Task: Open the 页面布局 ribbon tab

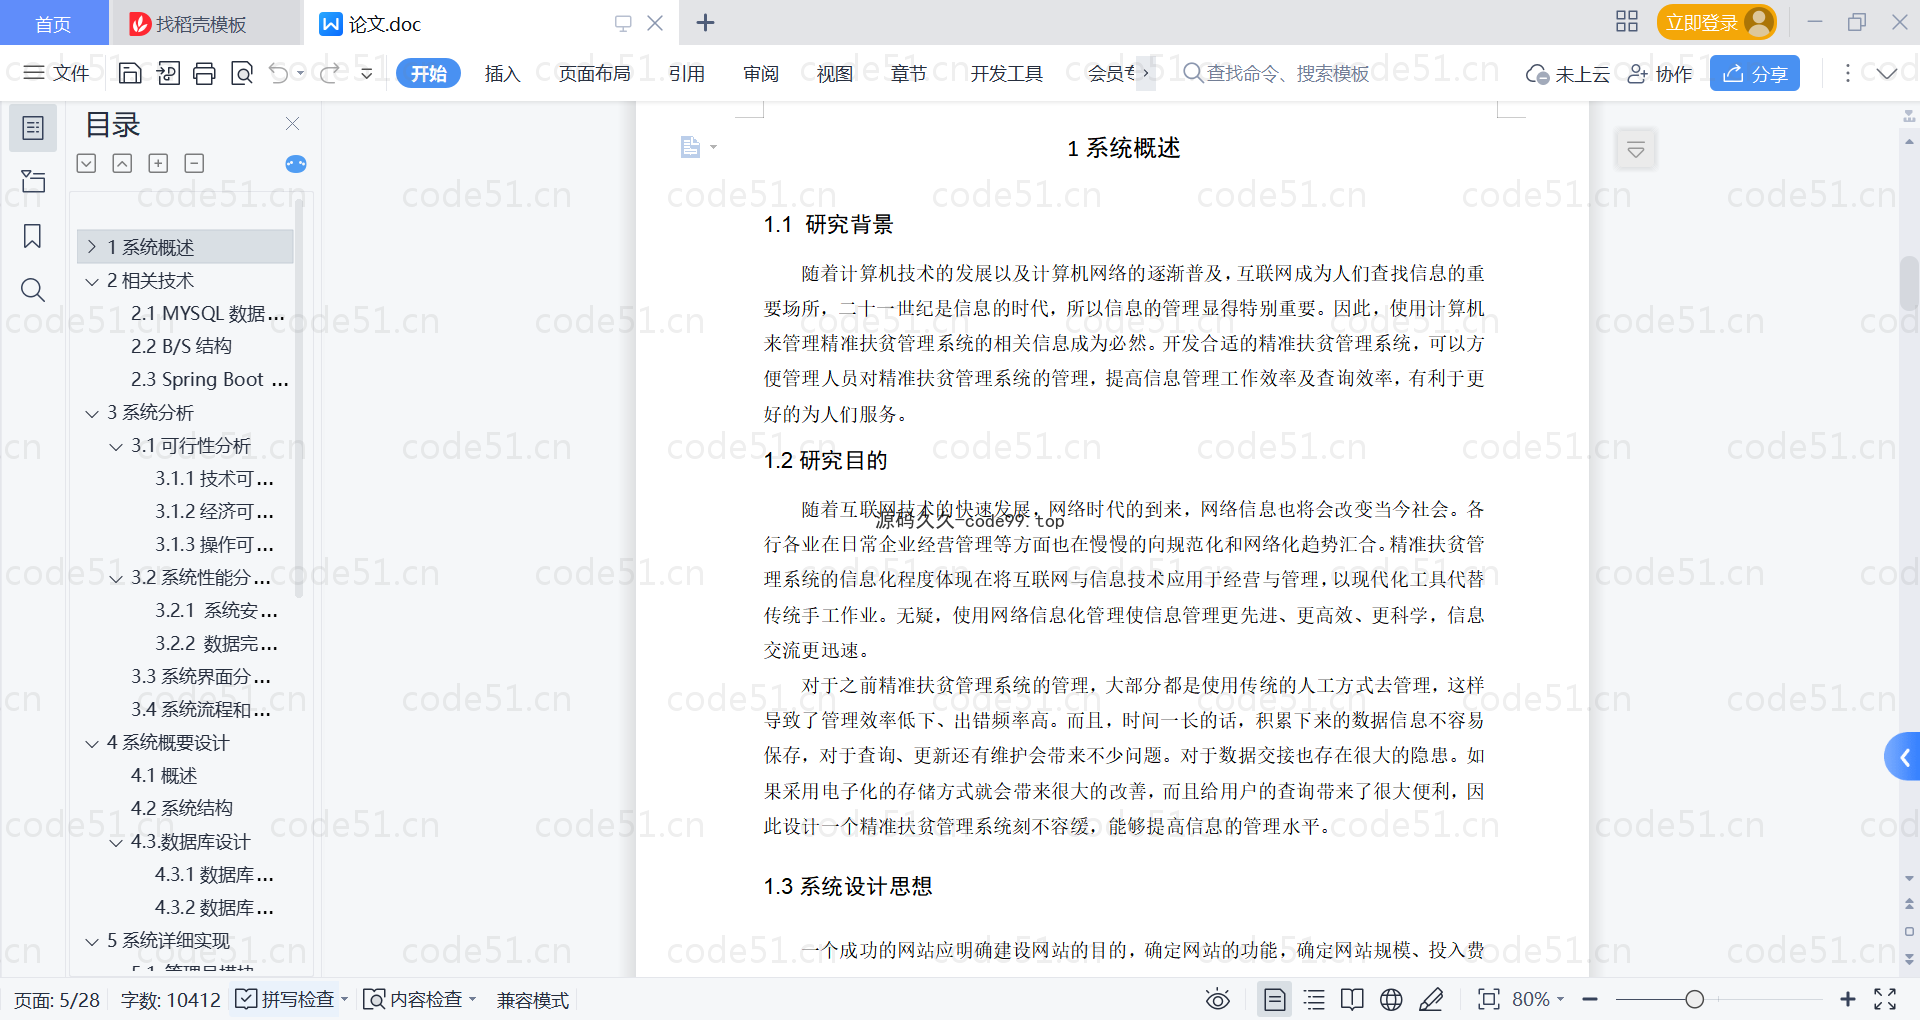Action: tap(594, 73)
